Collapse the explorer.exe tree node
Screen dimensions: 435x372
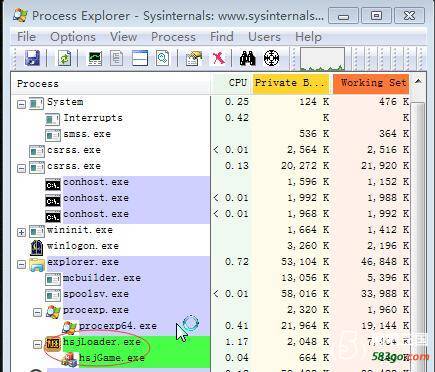[21, 265]
